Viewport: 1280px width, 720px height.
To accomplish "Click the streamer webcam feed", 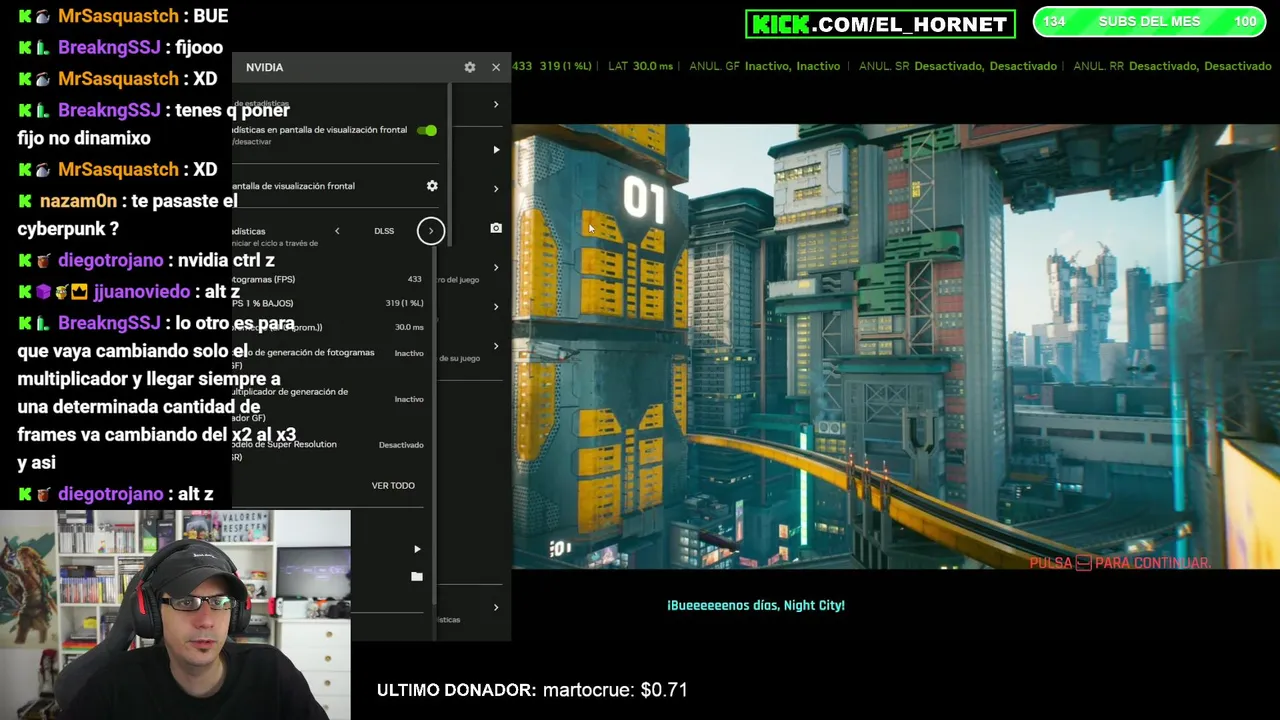I will click(x=175, y=615).
